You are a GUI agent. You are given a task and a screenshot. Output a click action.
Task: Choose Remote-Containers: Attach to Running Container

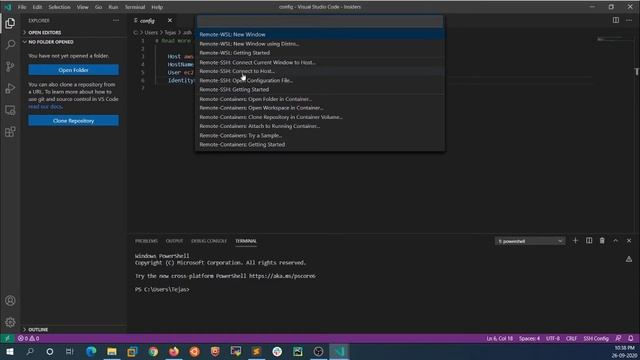pyautogui.click(x=320, y=126)
